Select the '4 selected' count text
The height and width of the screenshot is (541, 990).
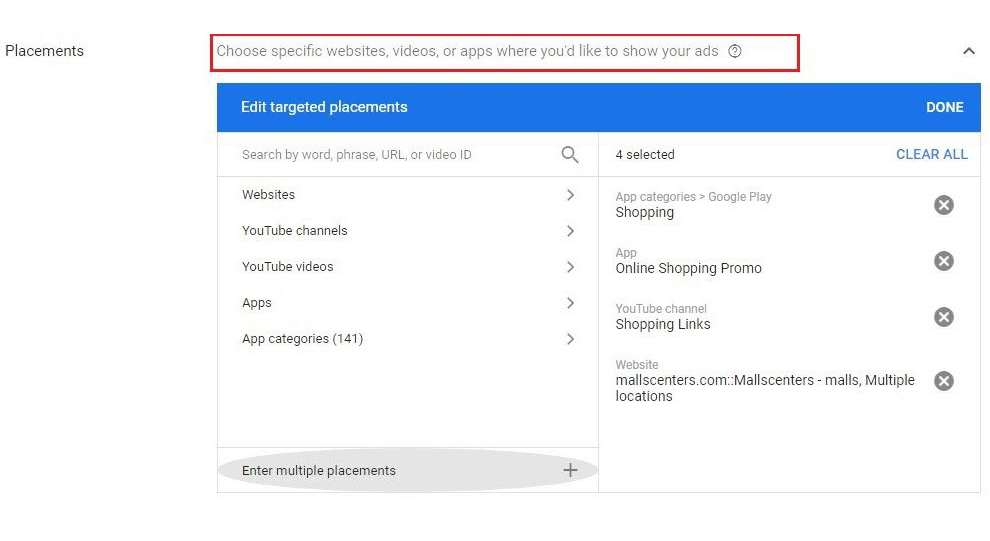645,155
